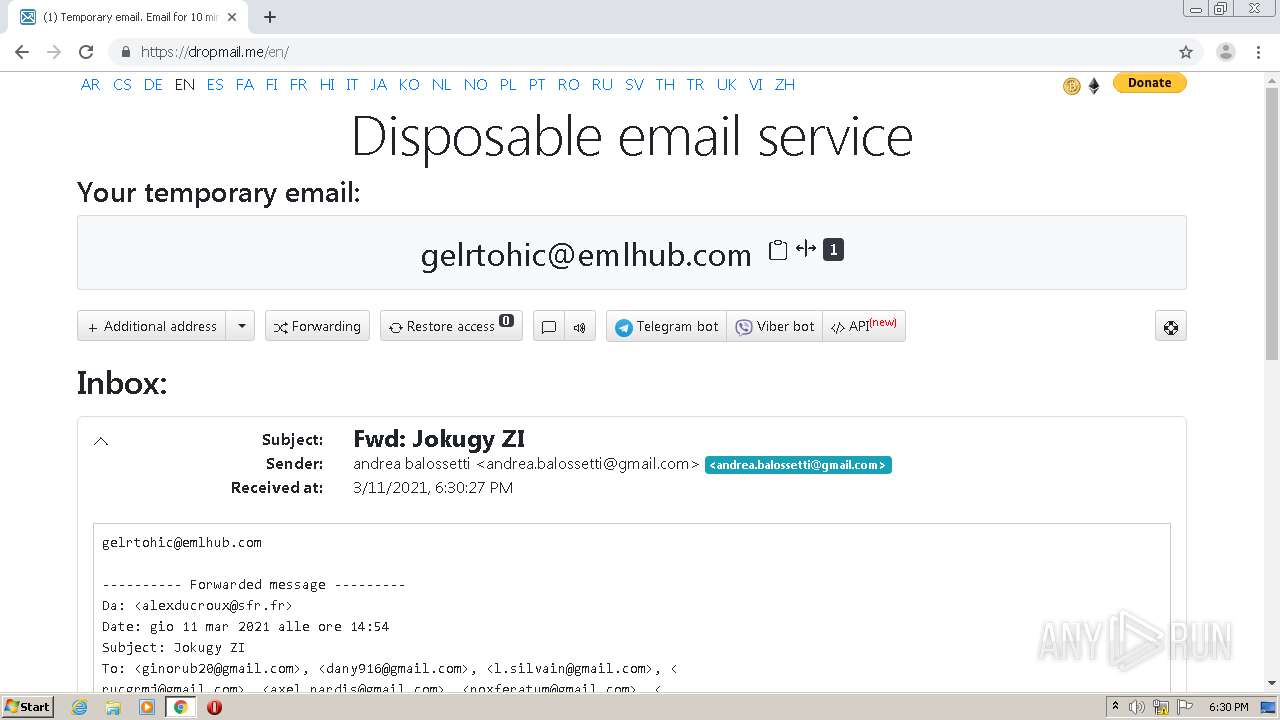This screenshot has height=720, width=1280.
Task: Bookmark this page with star icon
Action: tap(1186, 52)
